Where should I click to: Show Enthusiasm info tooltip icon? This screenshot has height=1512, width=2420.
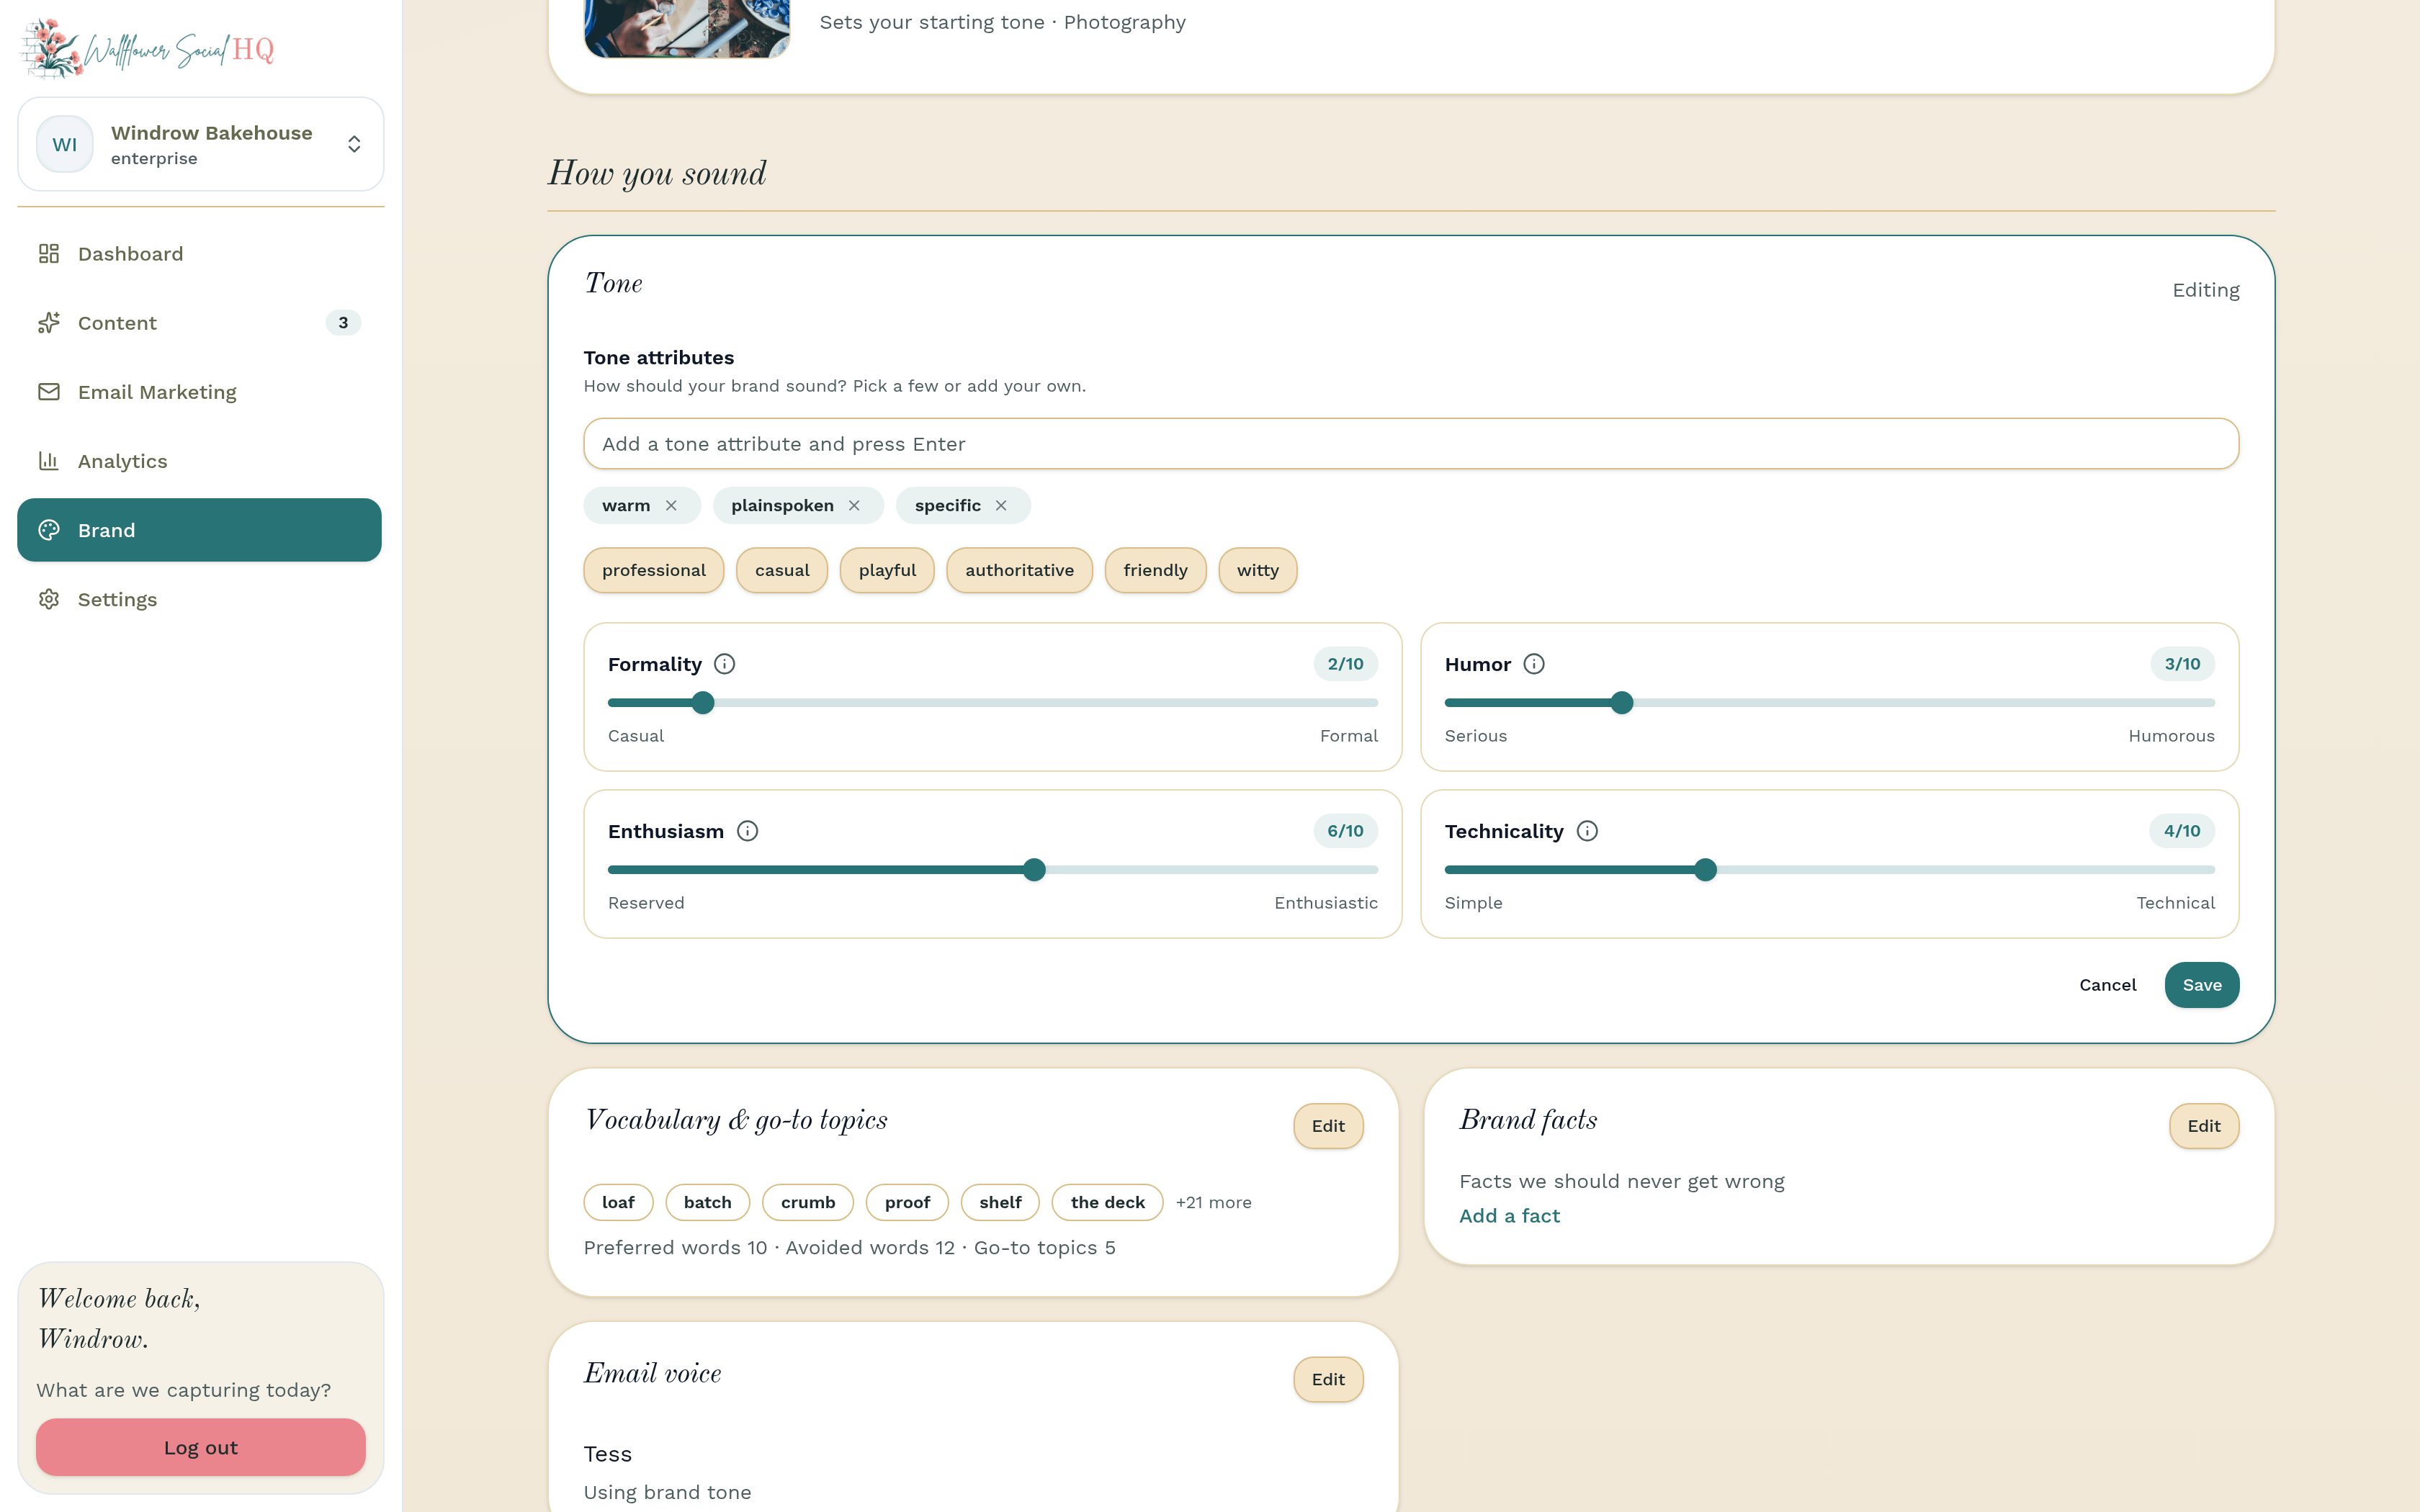point(748,831)
